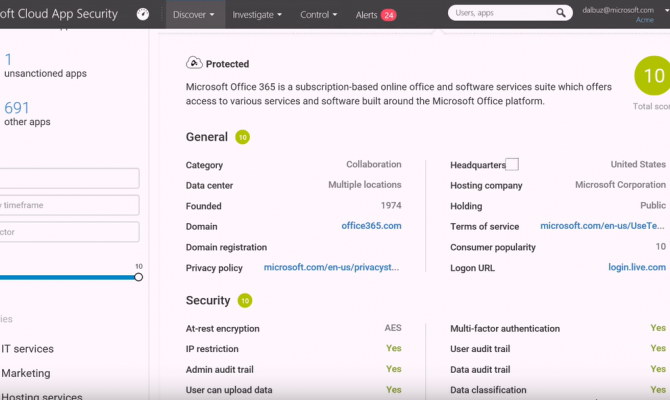670x400 pixels.
Task: Click the User audit trail Yes value
Action: tap(658, 348)
